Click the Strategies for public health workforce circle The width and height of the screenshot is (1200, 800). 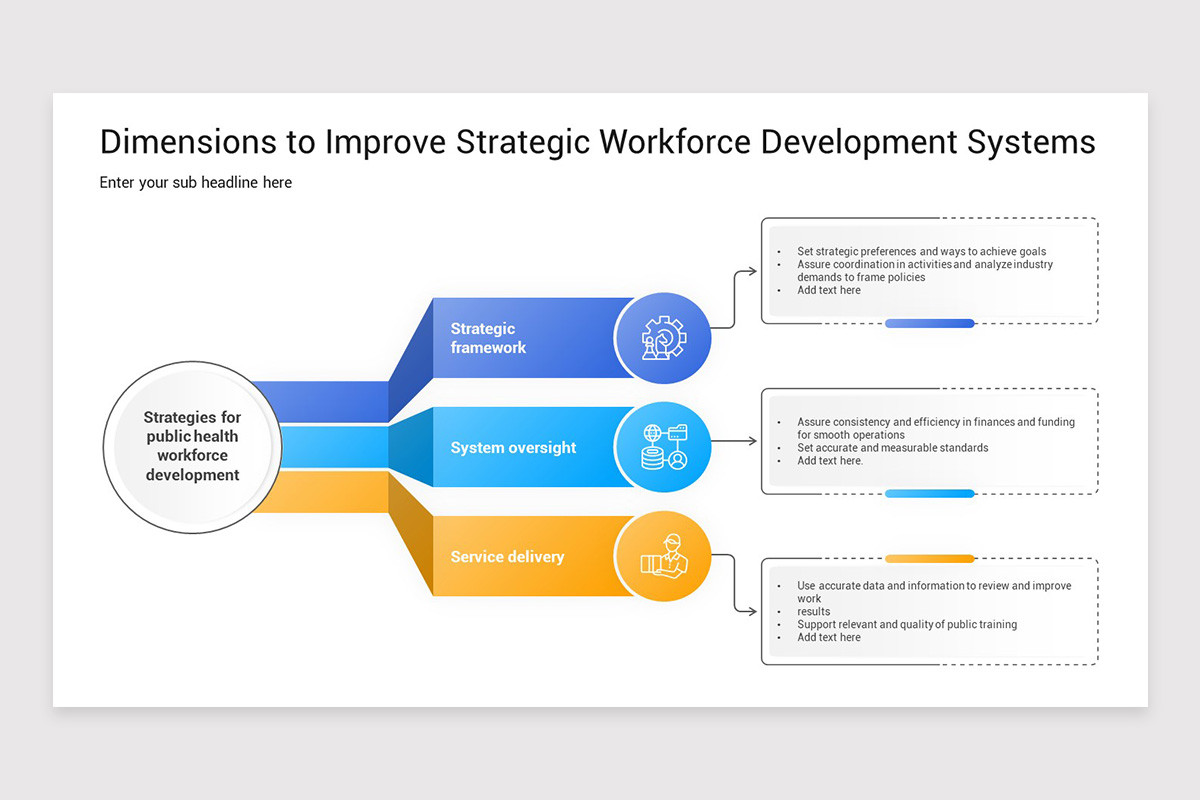point(192,447)
